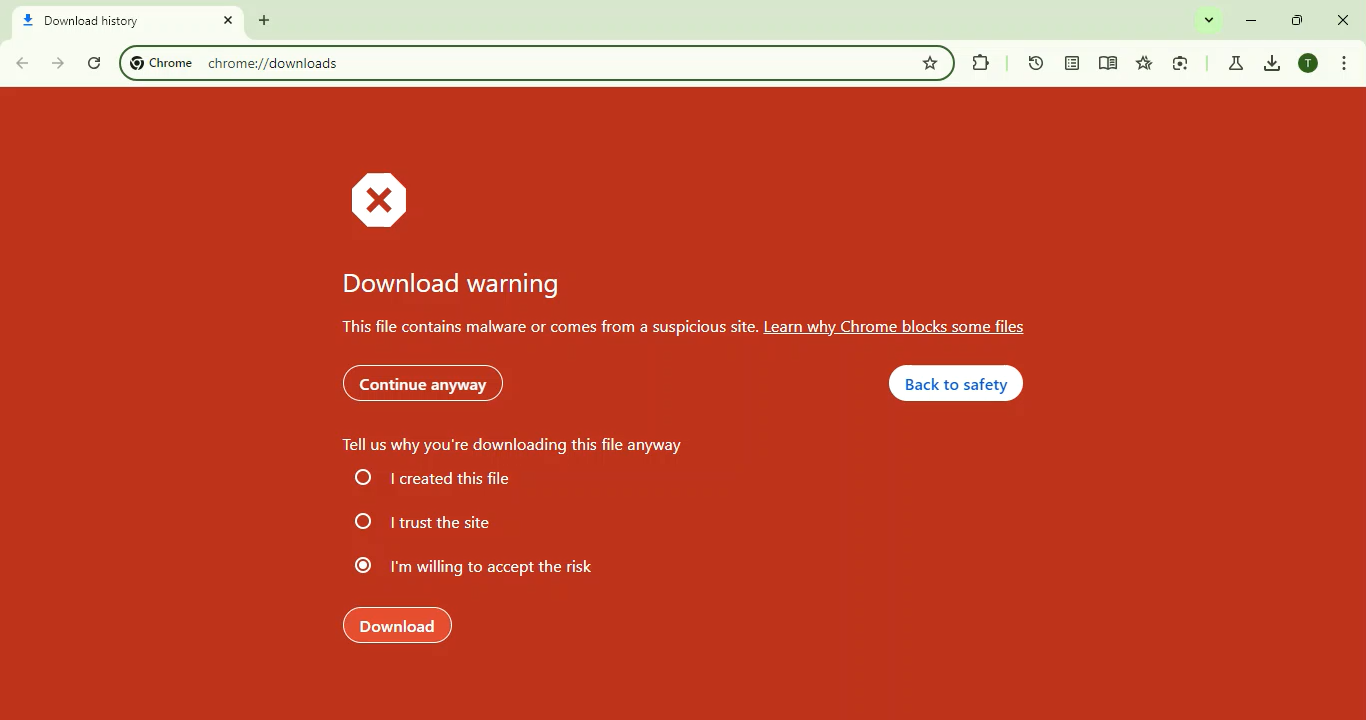Image resolution: width=1366 pixels, height=720 pixels.
Task: Restore down the Chrome window
Action: (1297, 20)
